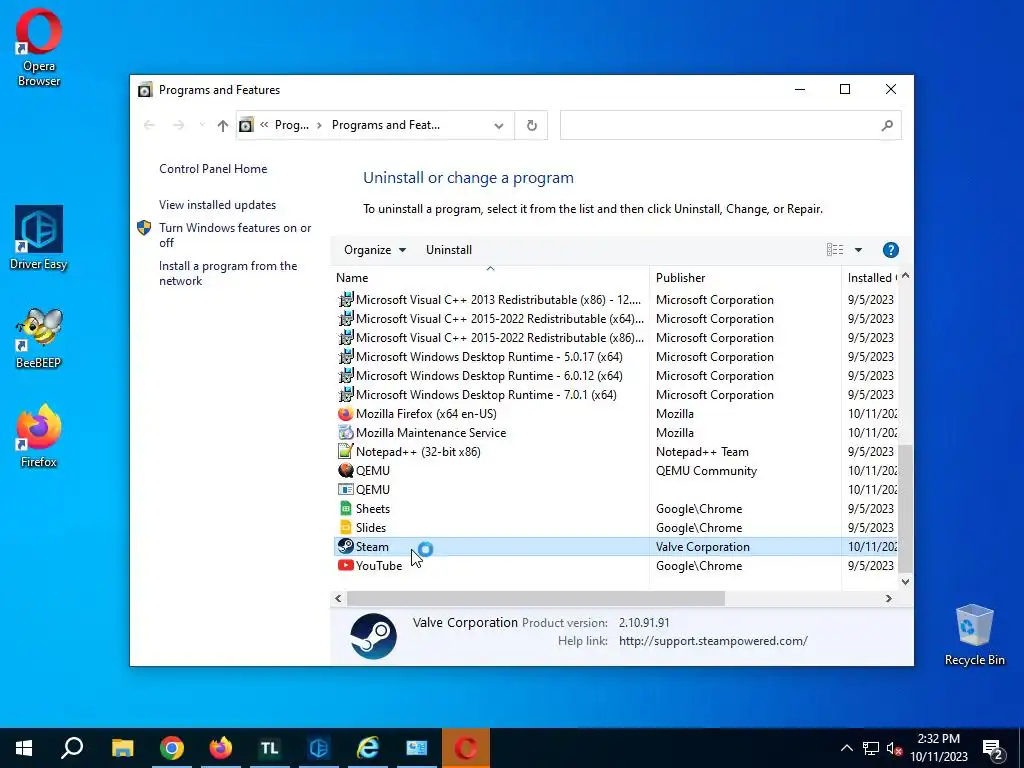Viewport: 1024px width, 768px height.
Task: Click the Mozilla Maintenance Service icon
Action: pos(345,433)
